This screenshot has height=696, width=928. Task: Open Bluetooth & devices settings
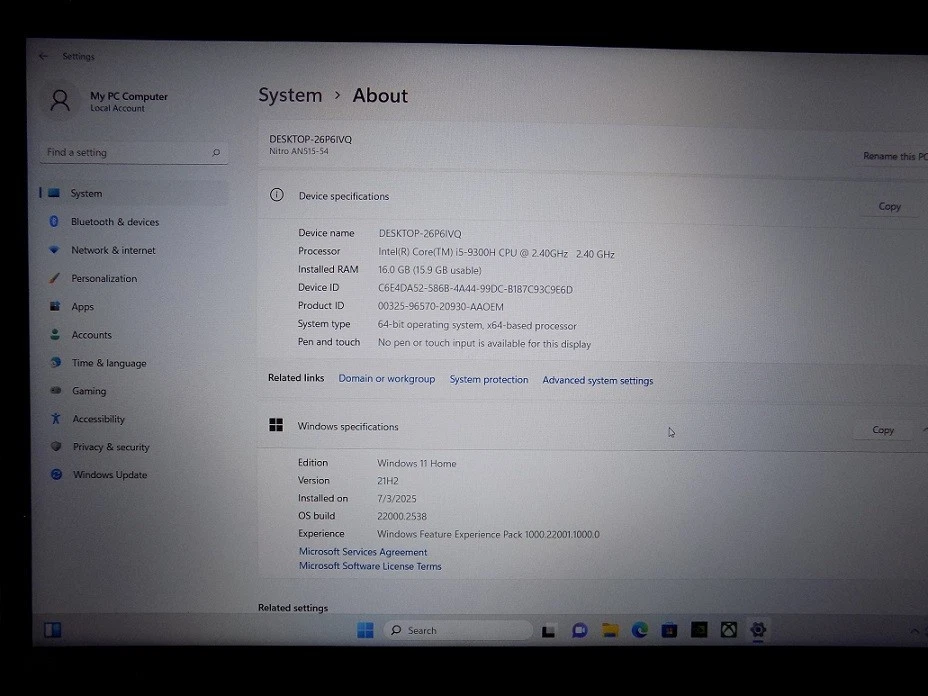coord(114,222)
